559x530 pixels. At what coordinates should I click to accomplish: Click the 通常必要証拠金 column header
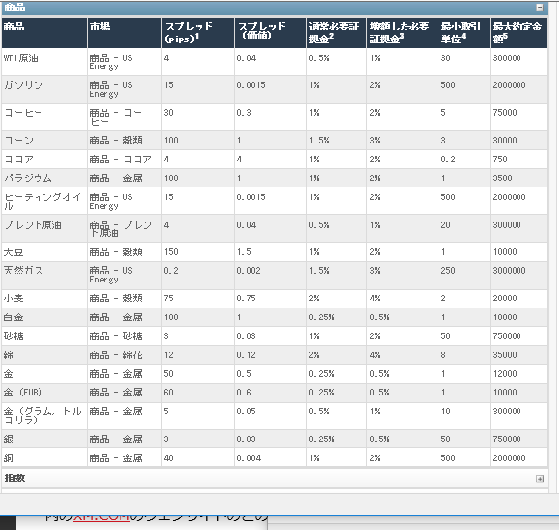point(336,33)
